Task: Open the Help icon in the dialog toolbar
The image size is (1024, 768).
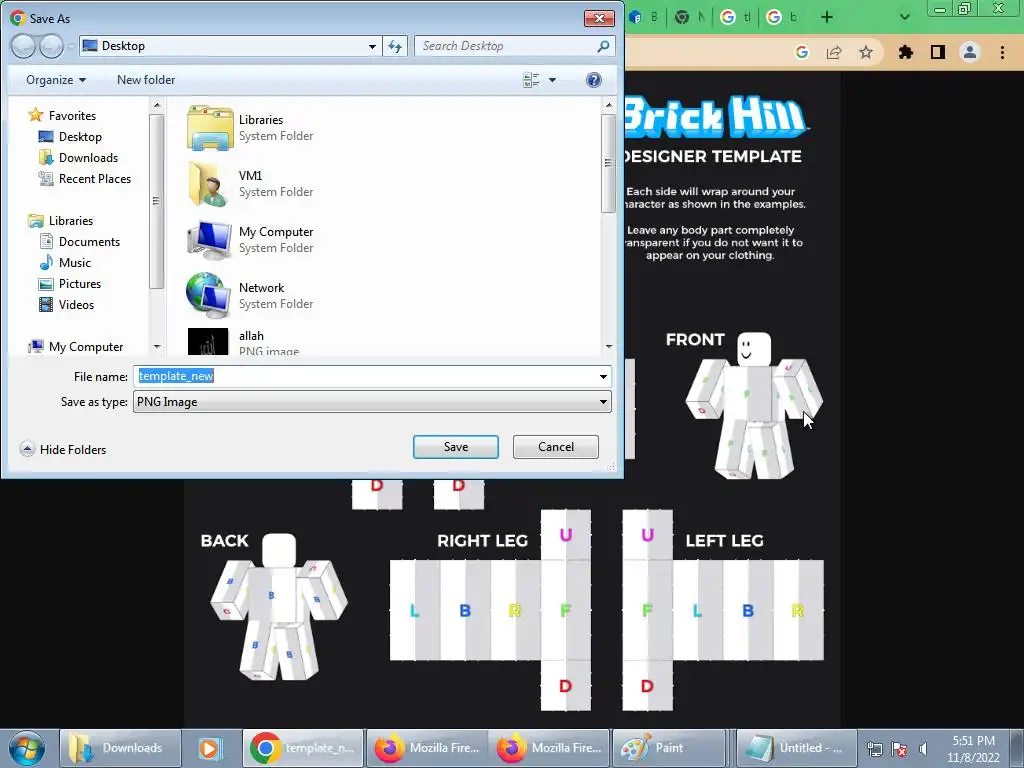Action: (594, 80)
